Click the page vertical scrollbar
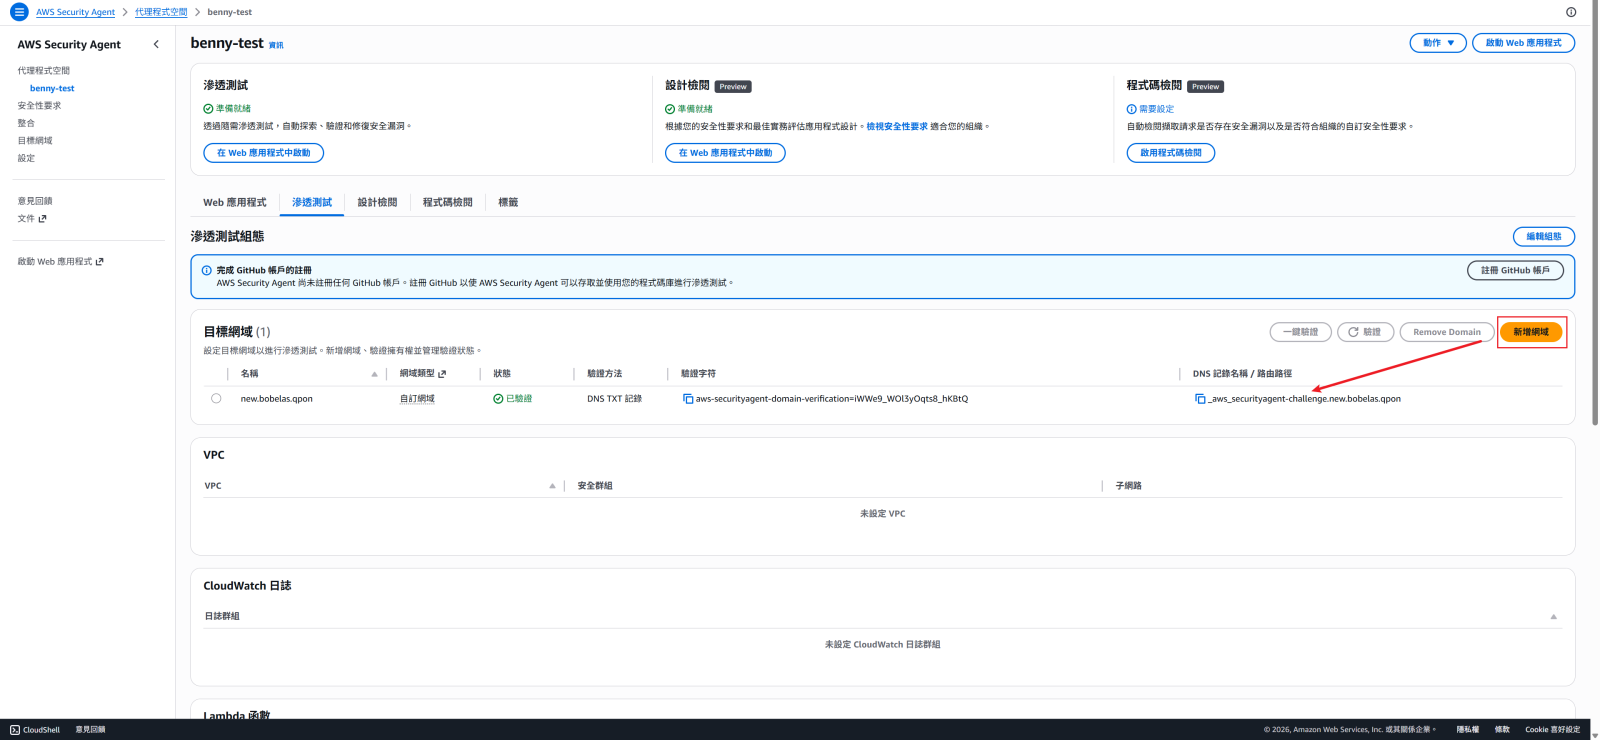The height and width of the screenshot is (740, 1600). click(1594, 300)
